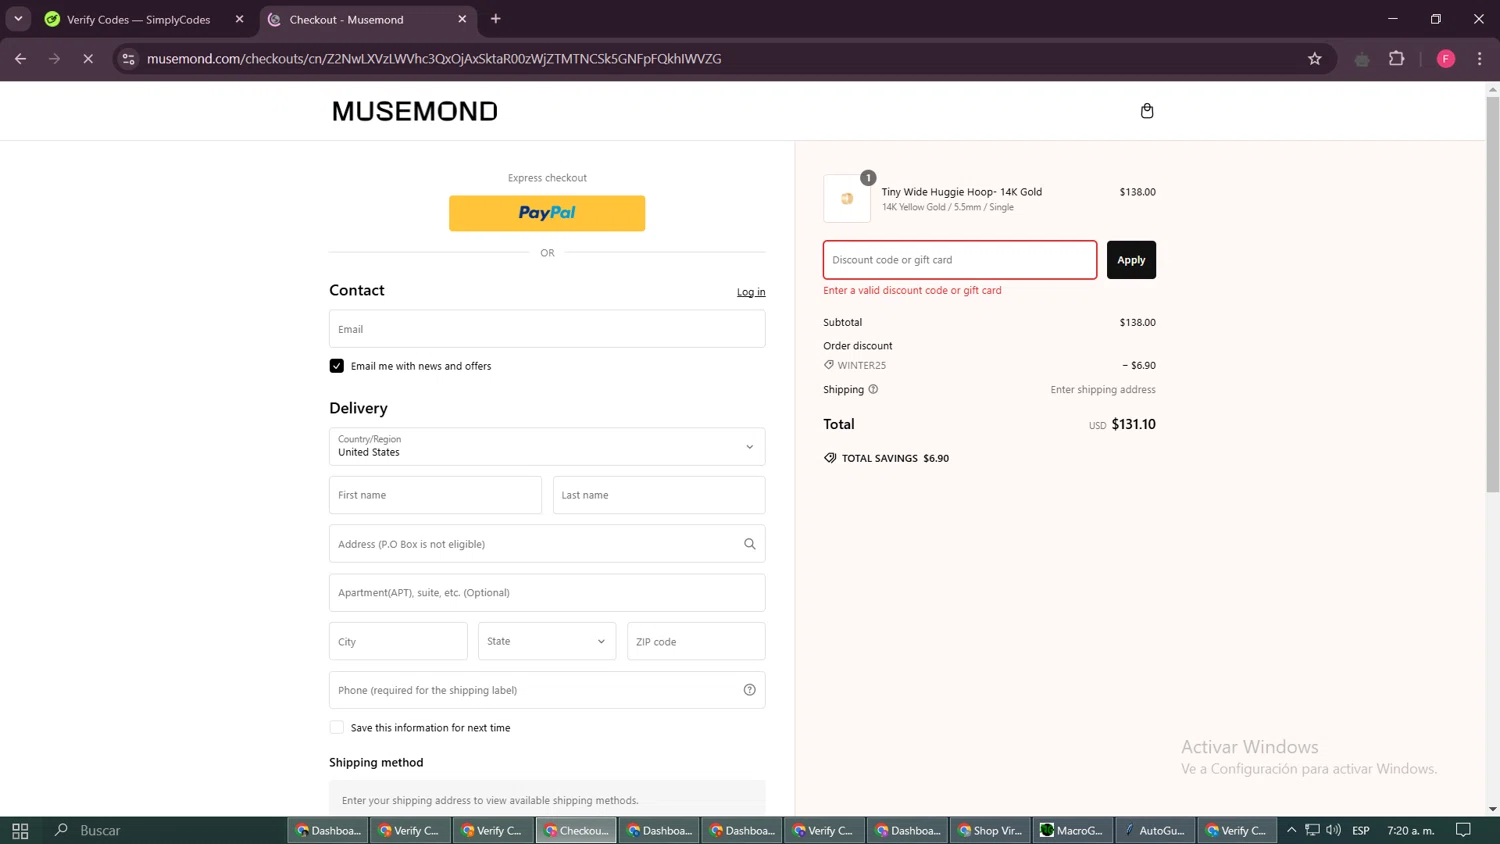This screenshot has width=1500, height=844.
Task: Click the Last name field
Action: pyautogui.click(x=659, y=495)
